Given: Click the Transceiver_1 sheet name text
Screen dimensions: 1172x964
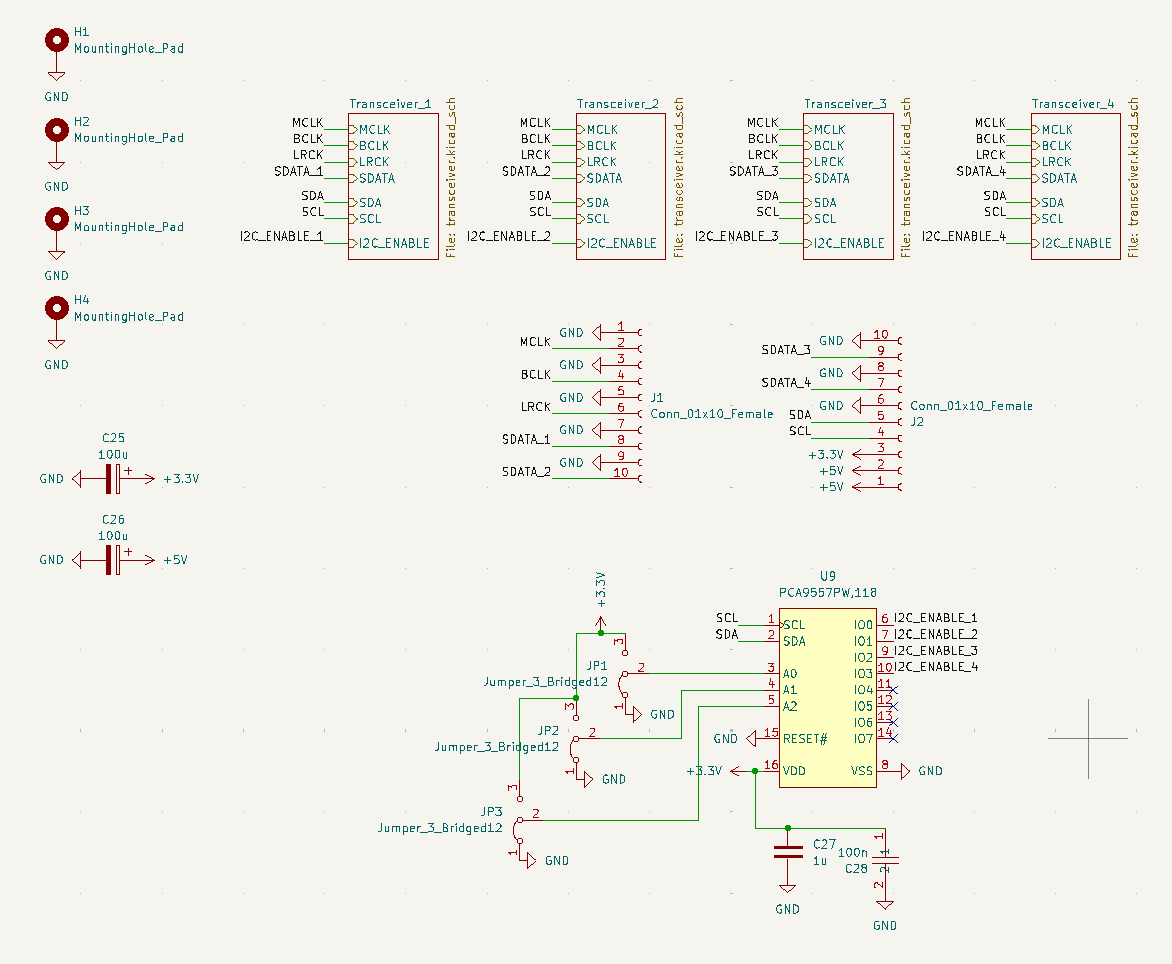Looking at the screenshot, I should pyautogui.click(x=390, y=104).
